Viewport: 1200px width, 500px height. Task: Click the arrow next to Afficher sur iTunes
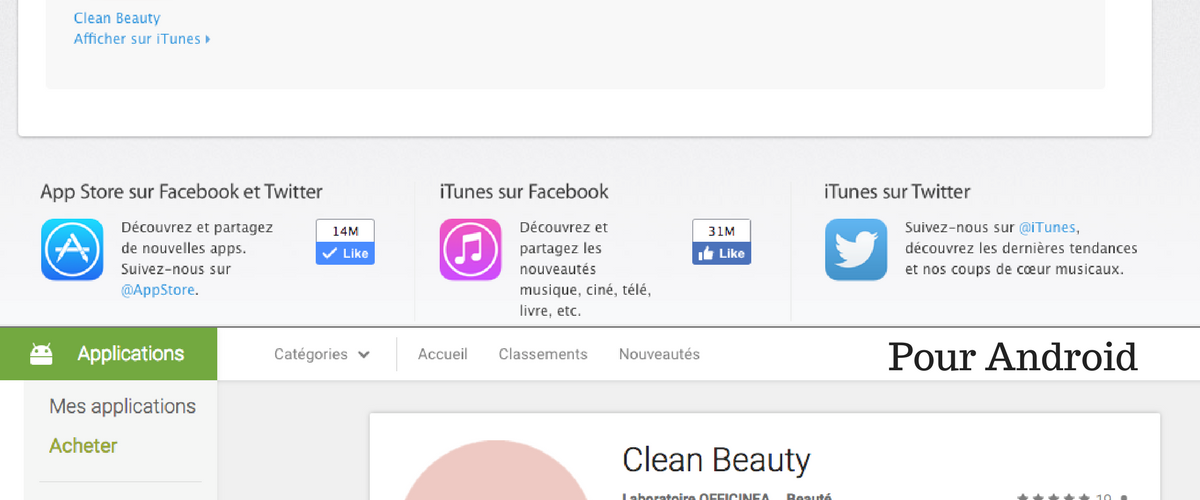click(208, 40)
